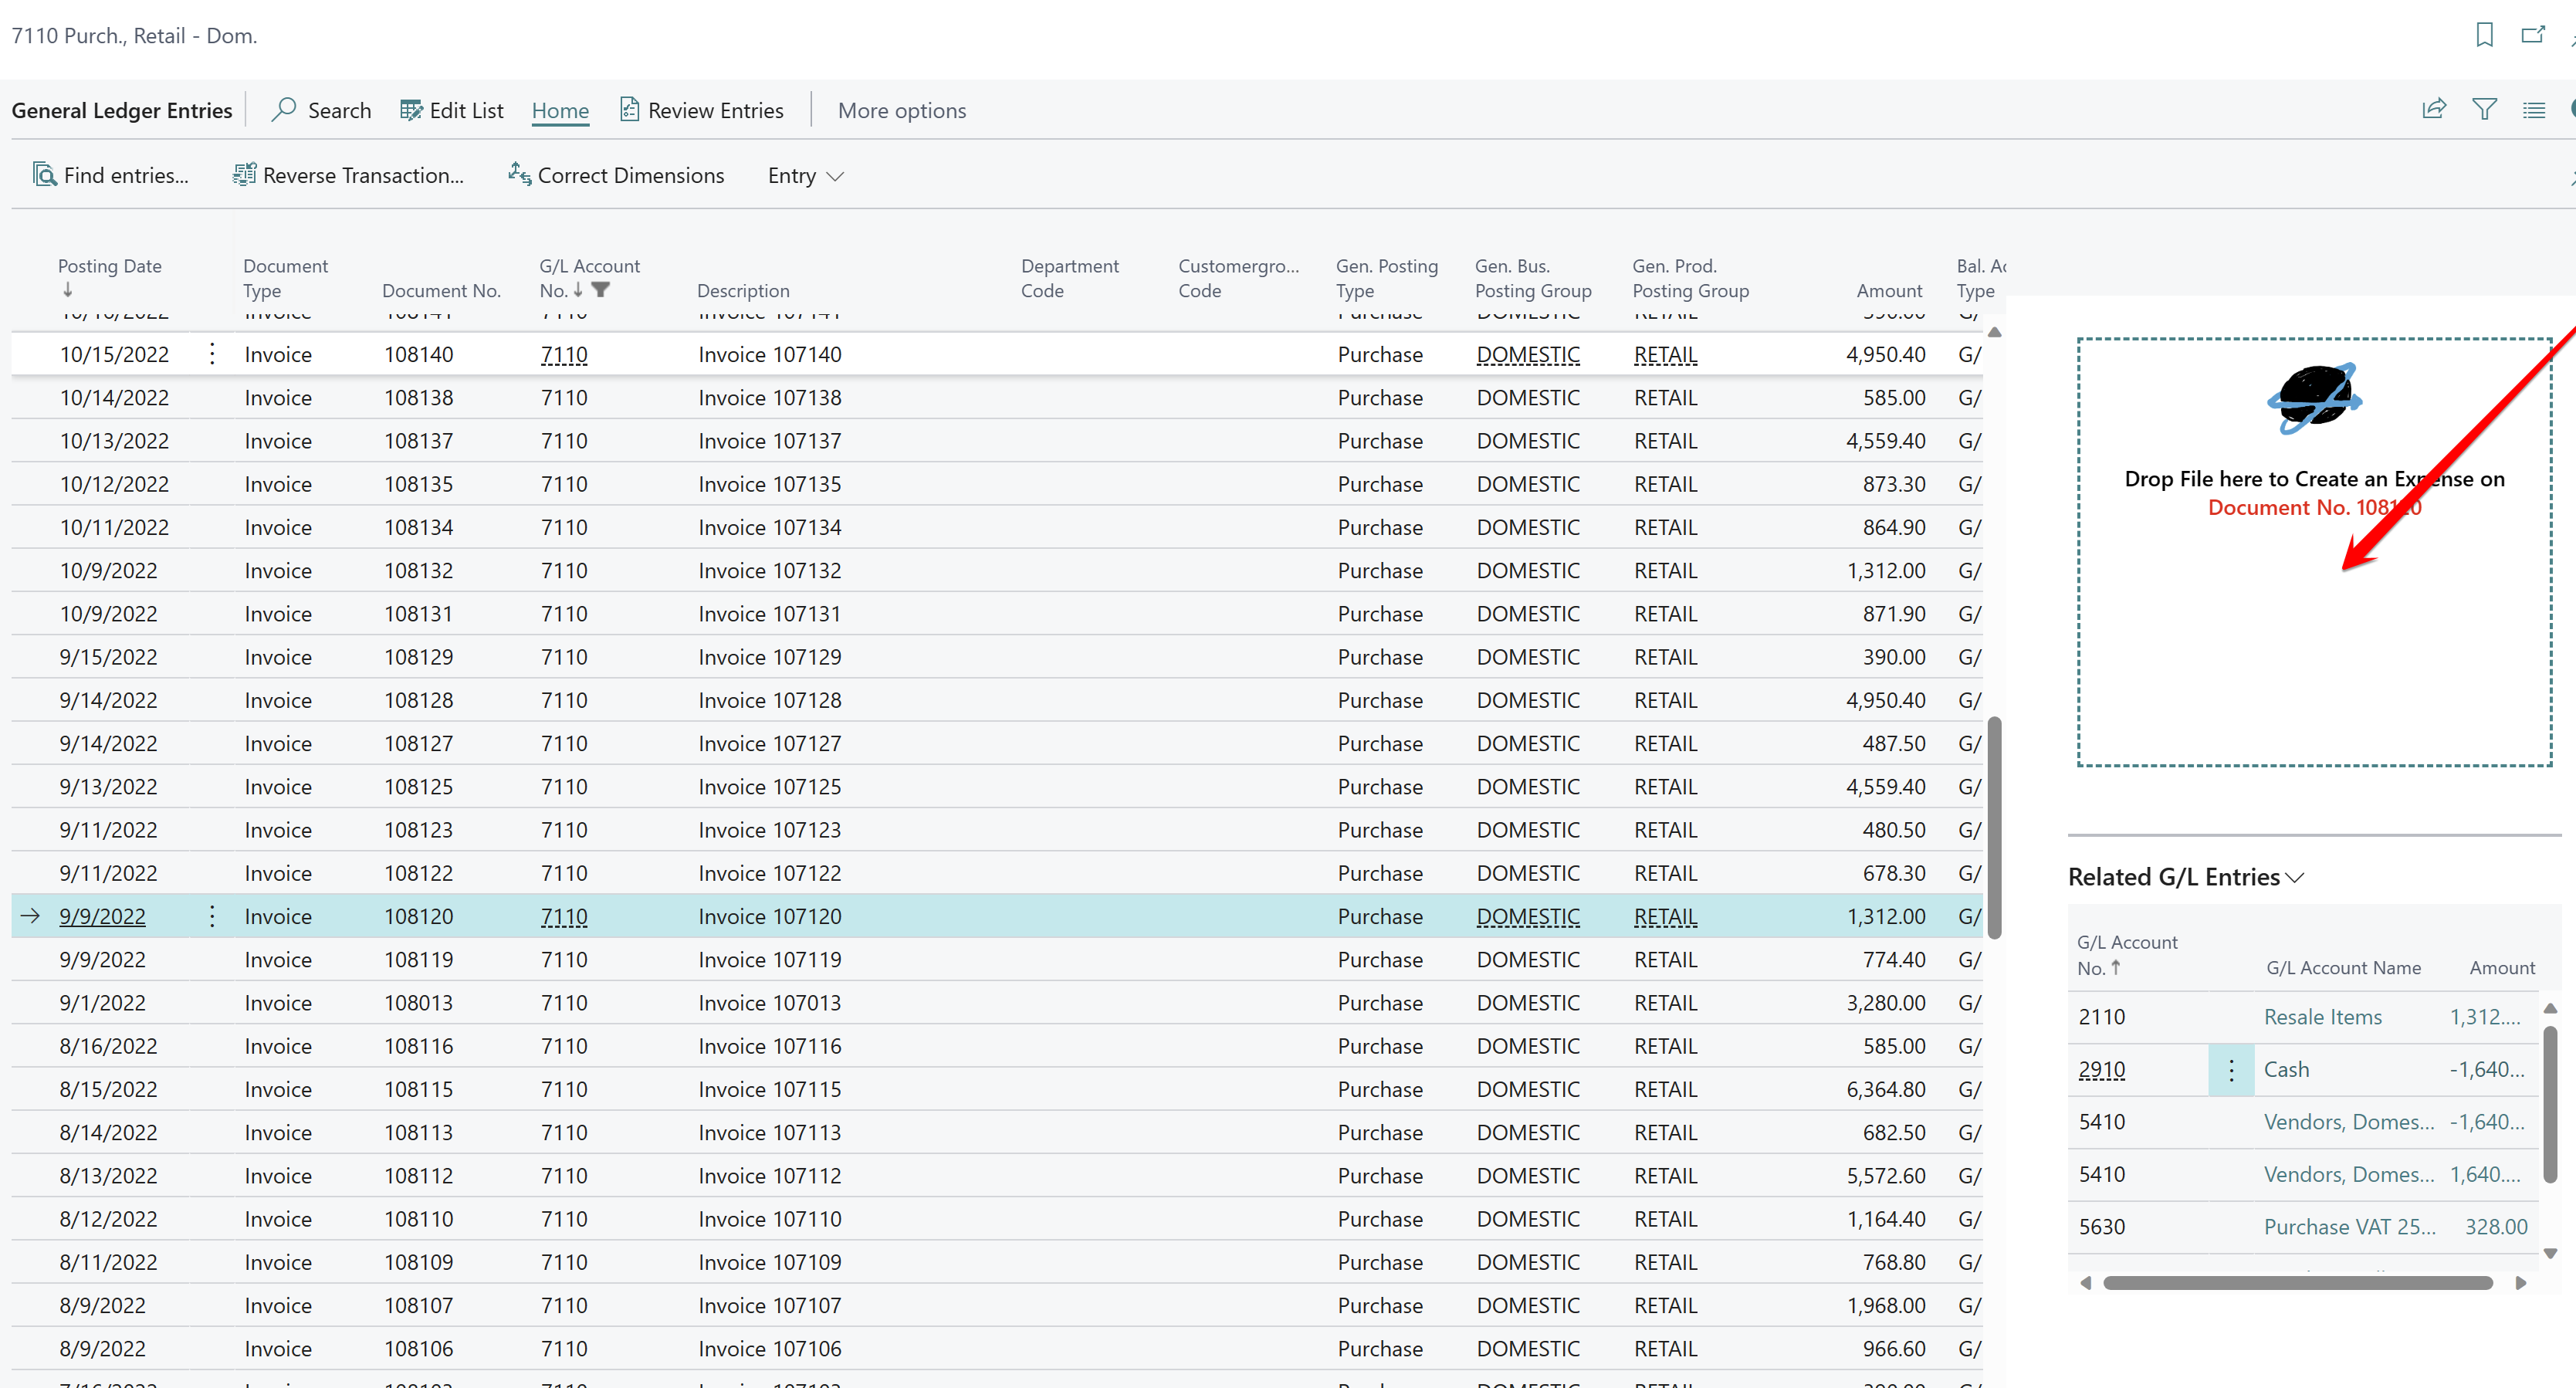Click account 5630 in Related G/L Entries

[x=2101, y=1227]
